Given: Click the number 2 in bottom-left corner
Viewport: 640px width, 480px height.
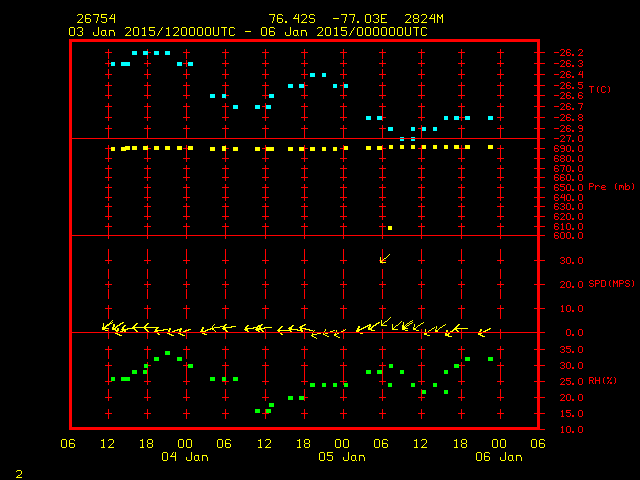Looking at the screenshot, I should pos(18,471).
